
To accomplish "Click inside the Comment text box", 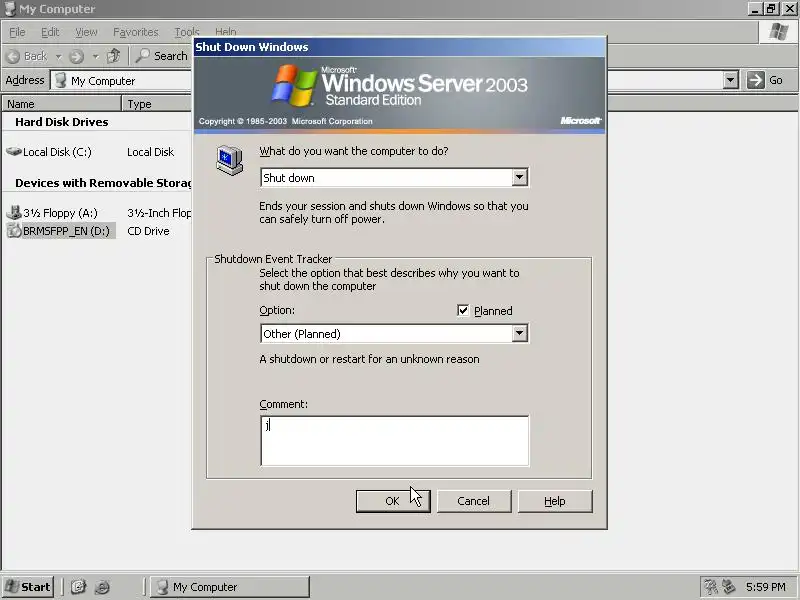I will [394, 441].
